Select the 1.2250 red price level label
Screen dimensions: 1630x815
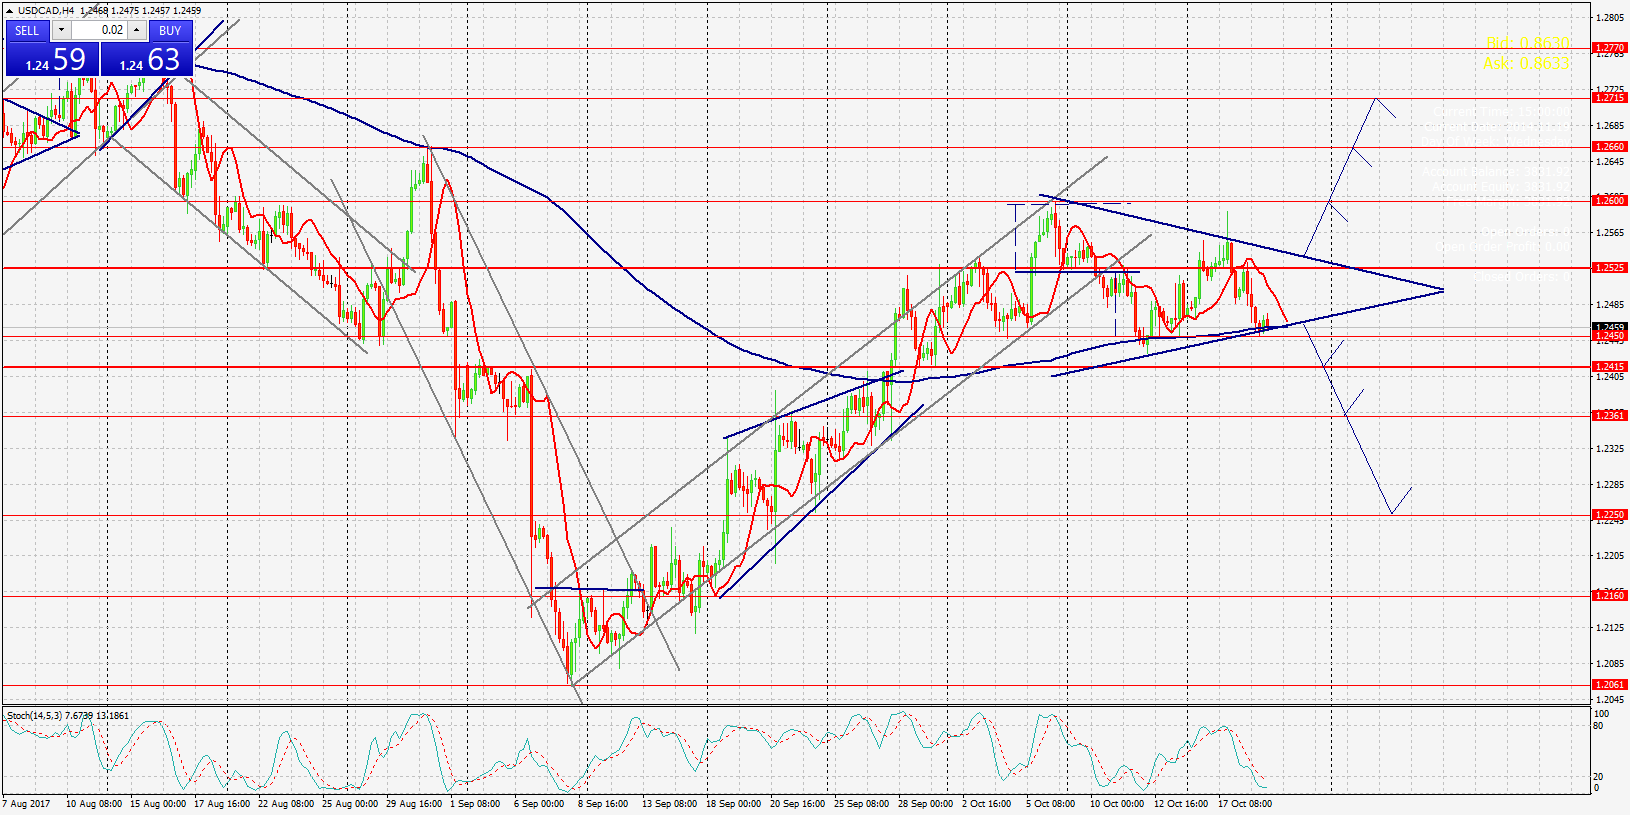(x=1609, y=515)
